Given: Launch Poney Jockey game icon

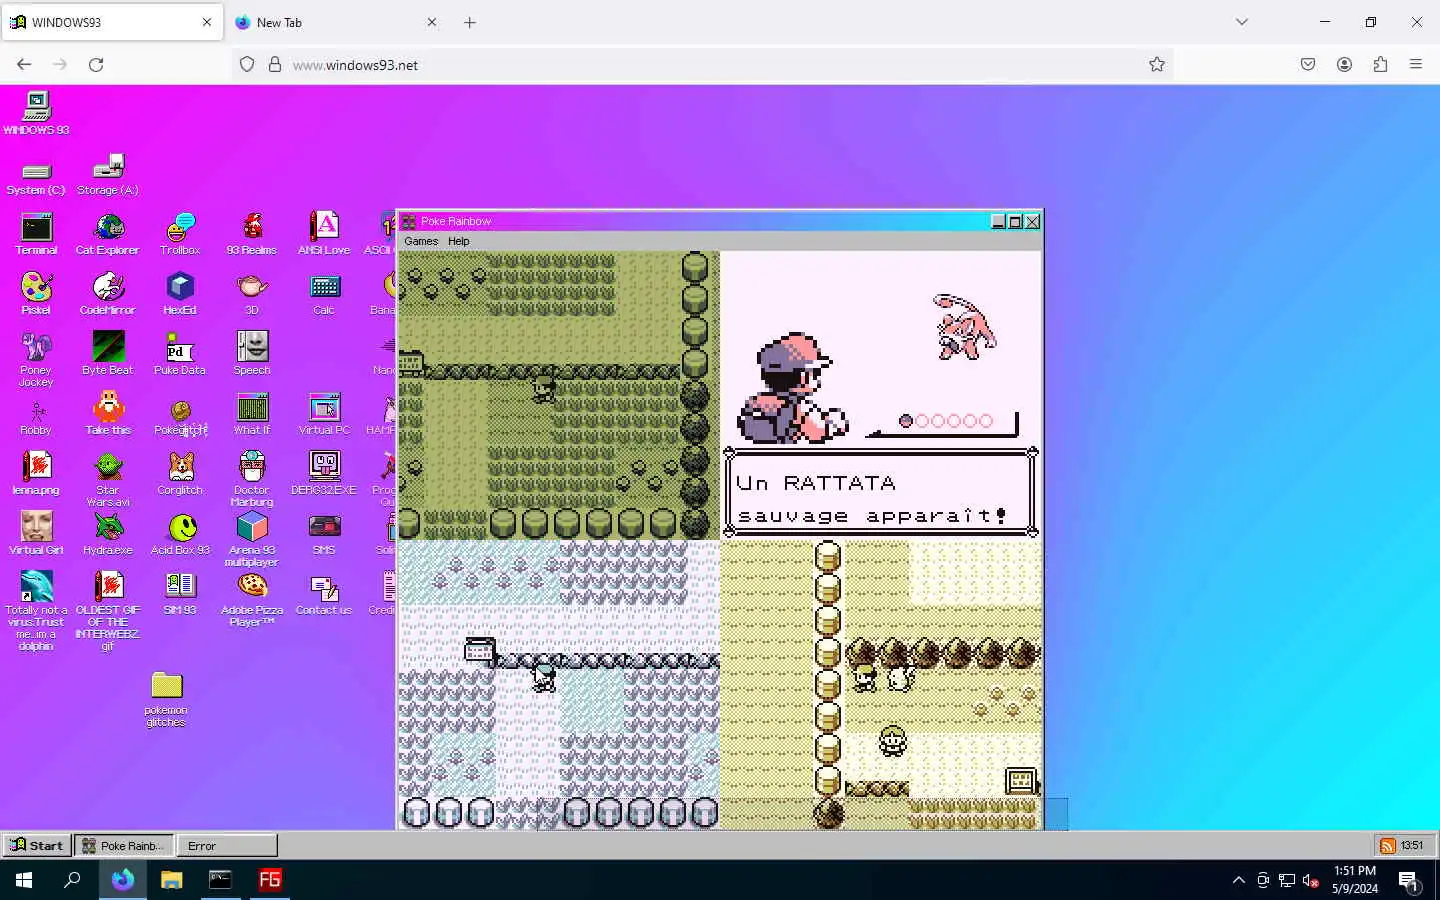Looking at the screenshot, I should (x=36, y=360).
